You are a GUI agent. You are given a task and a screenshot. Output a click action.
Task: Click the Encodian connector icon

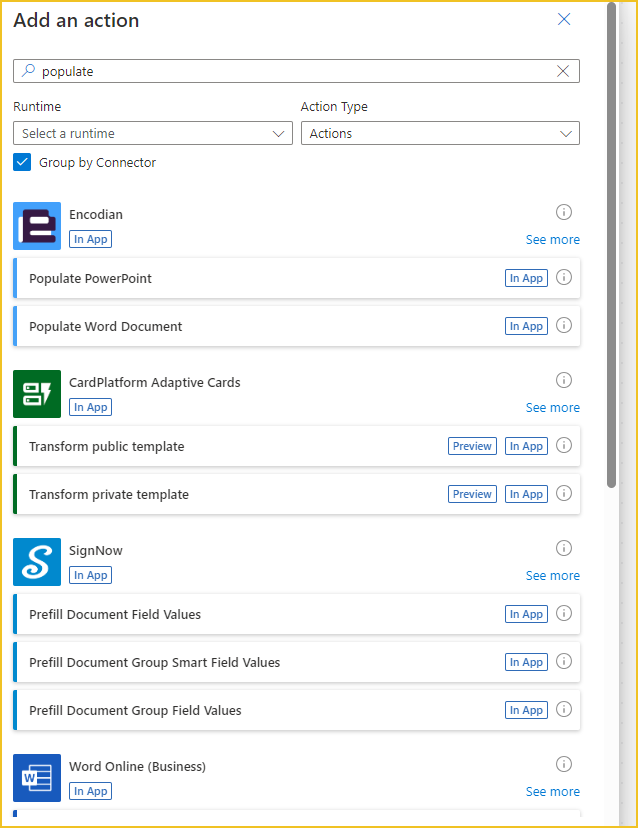click(x=37, y=226)
